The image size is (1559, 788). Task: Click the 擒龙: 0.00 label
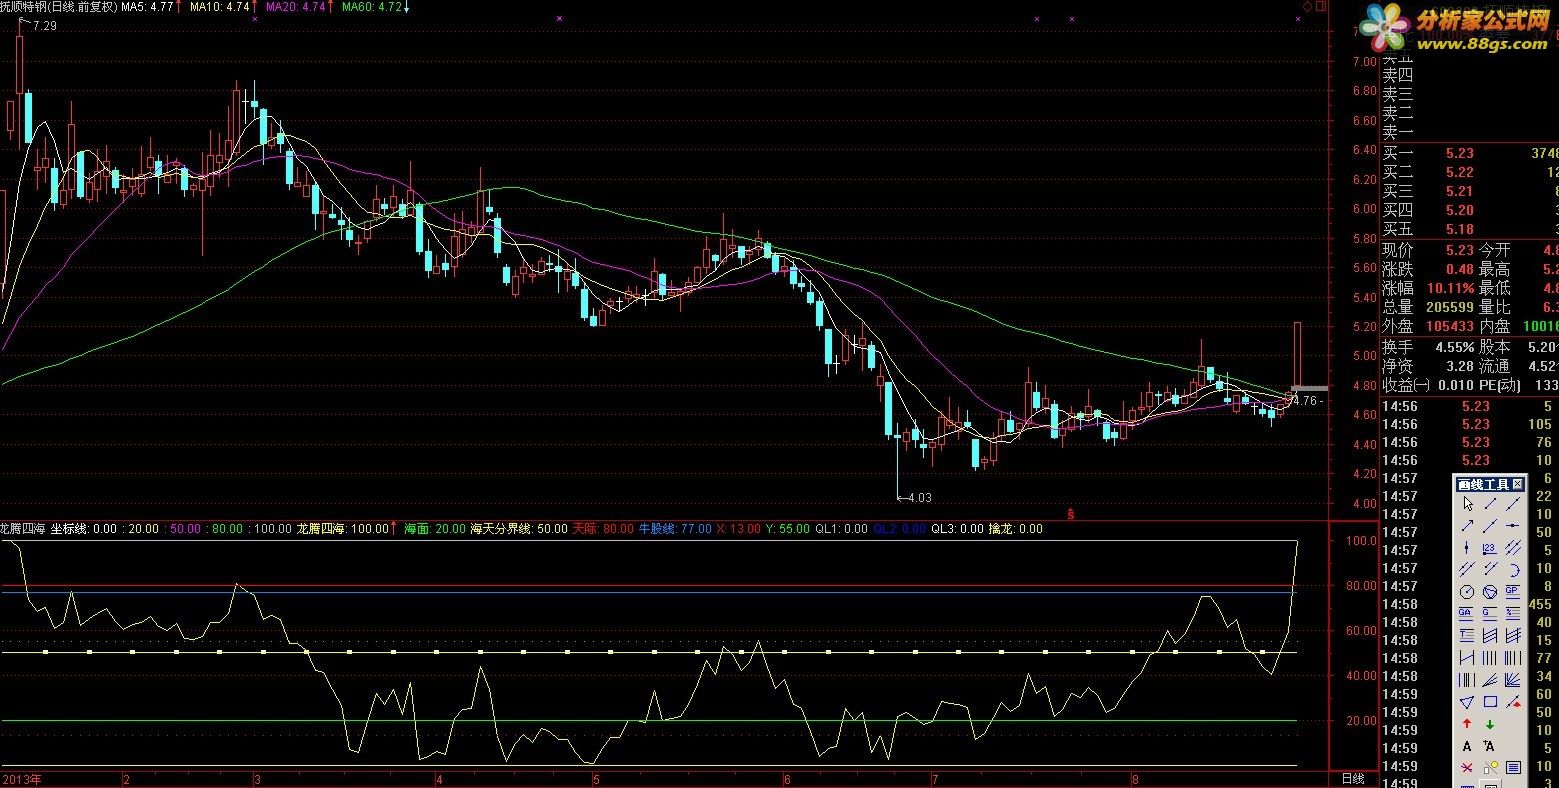click(x=1016, y=529)
